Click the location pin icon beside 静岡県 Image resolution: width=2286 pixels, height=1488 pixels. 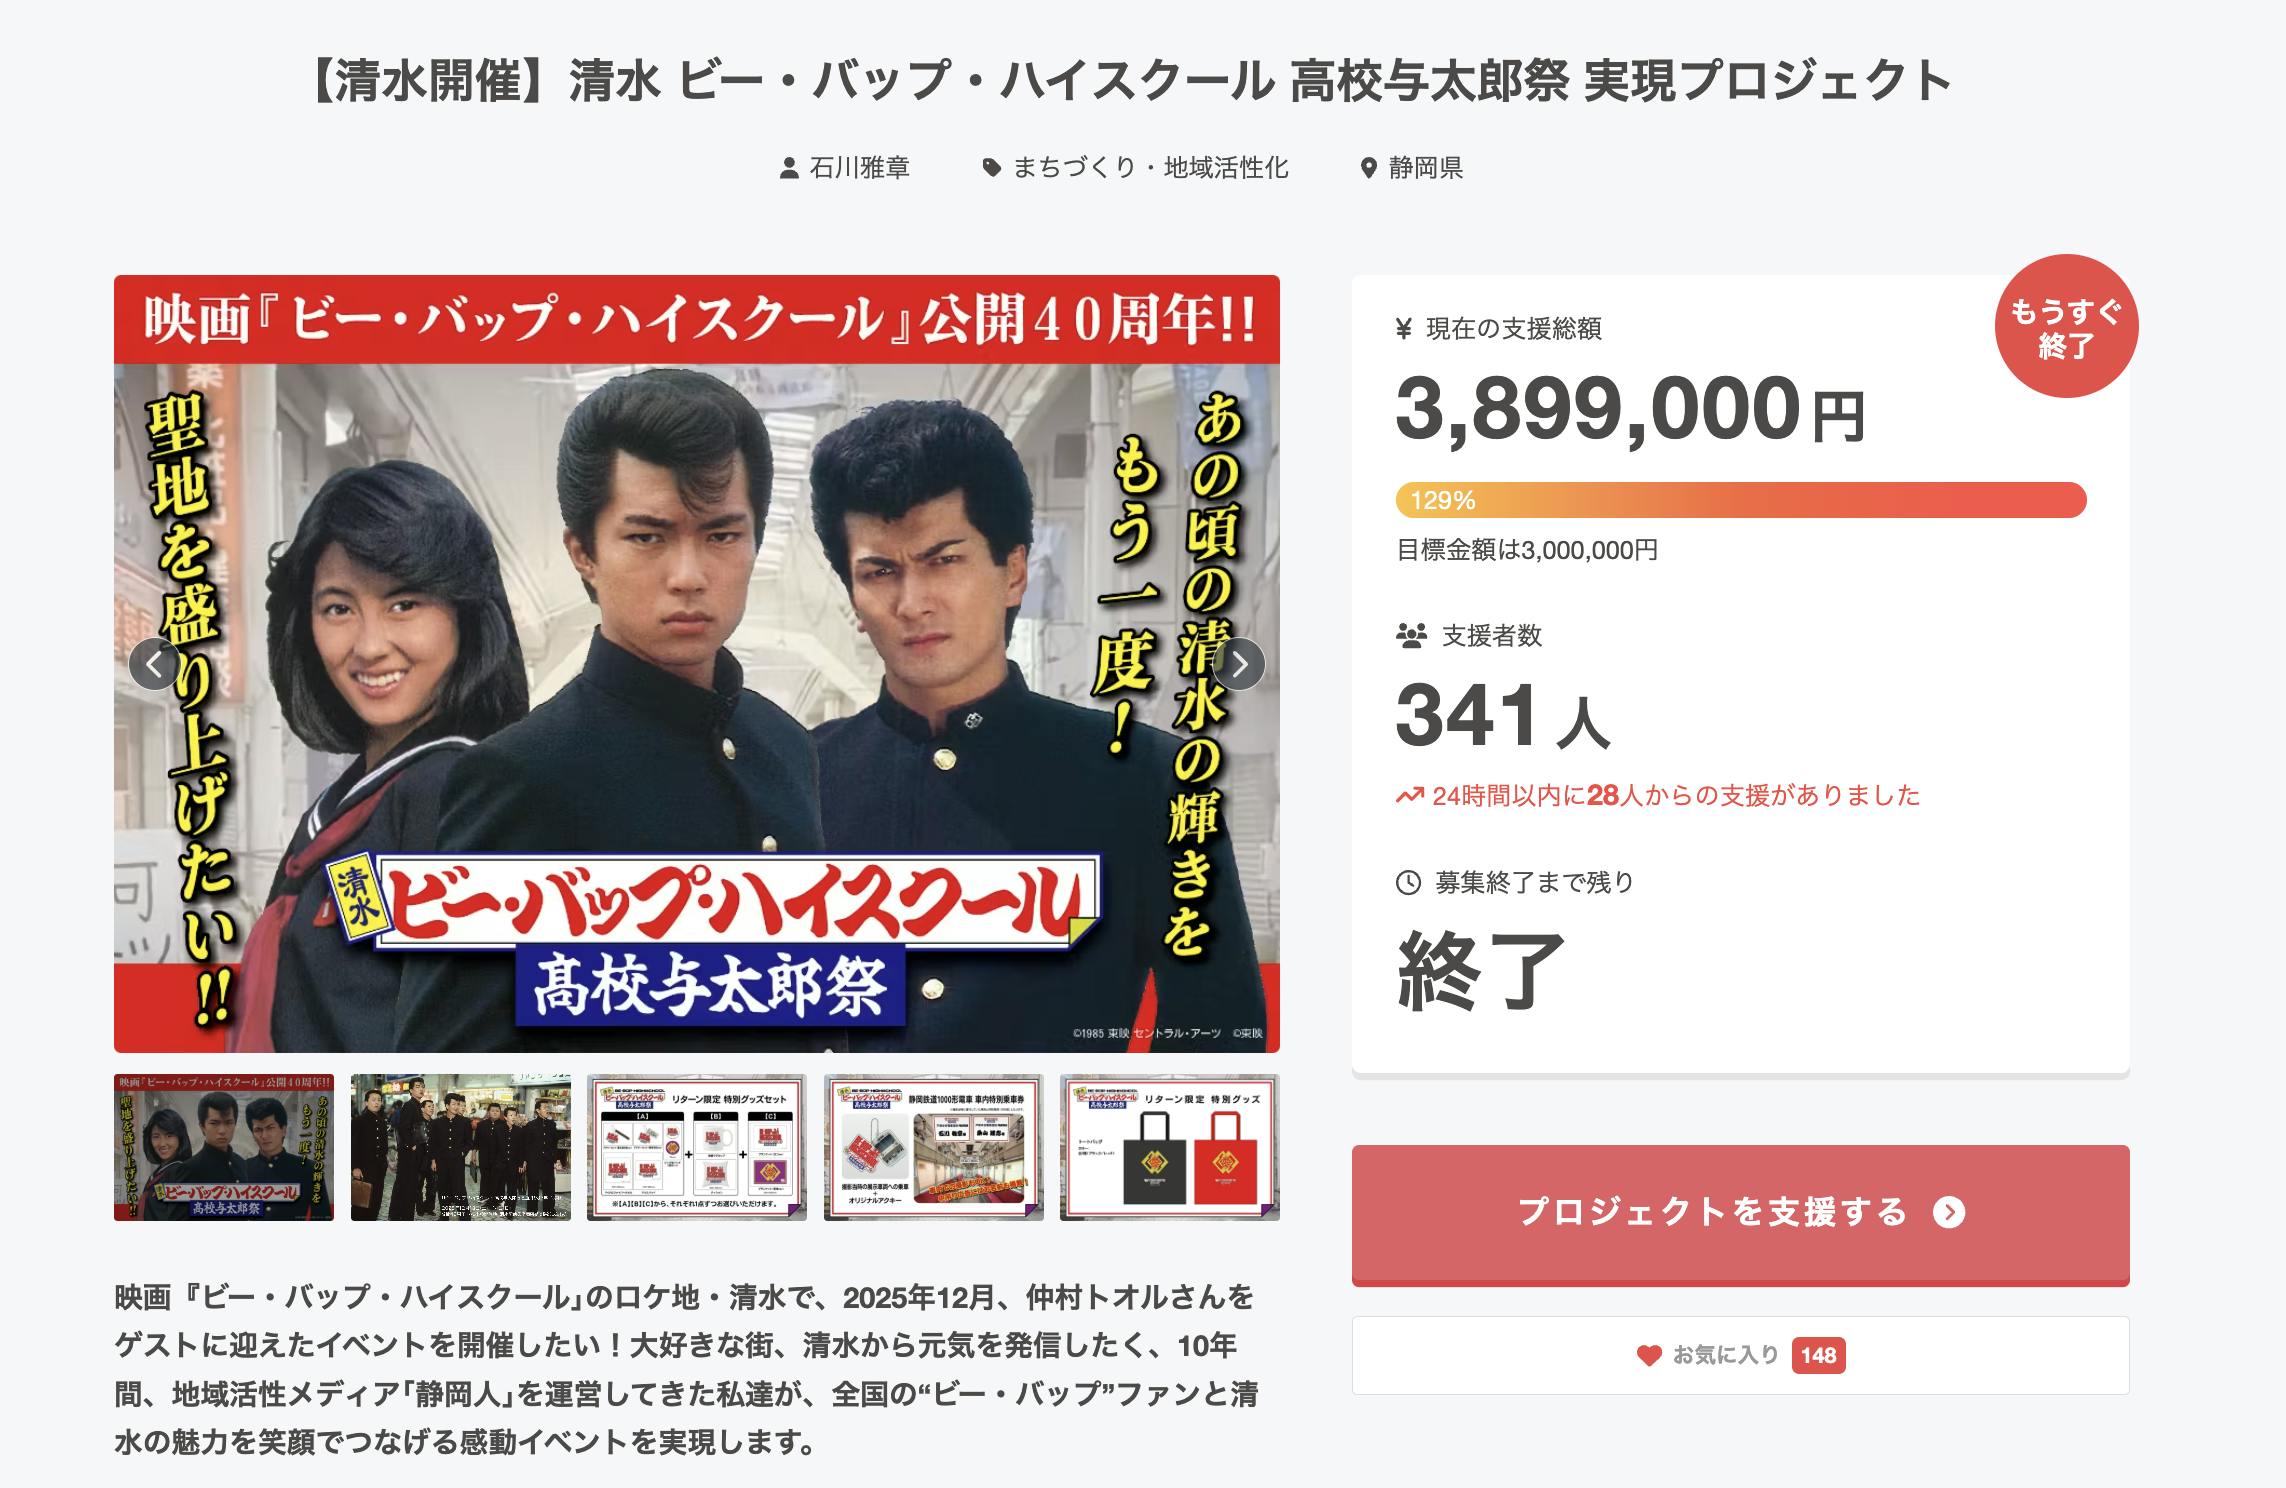coord(1369,168)
